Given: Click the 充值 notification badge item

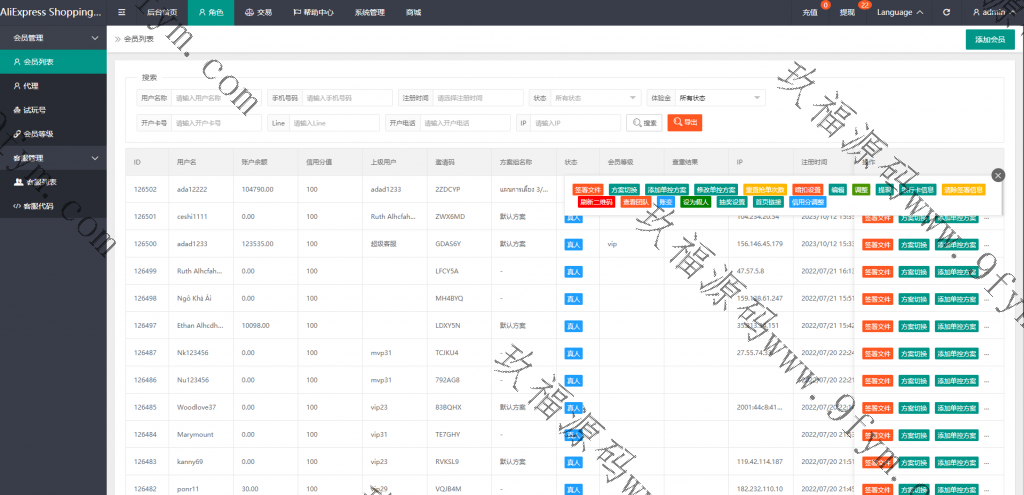Looking at the screenshot, I should coord(812,12).
